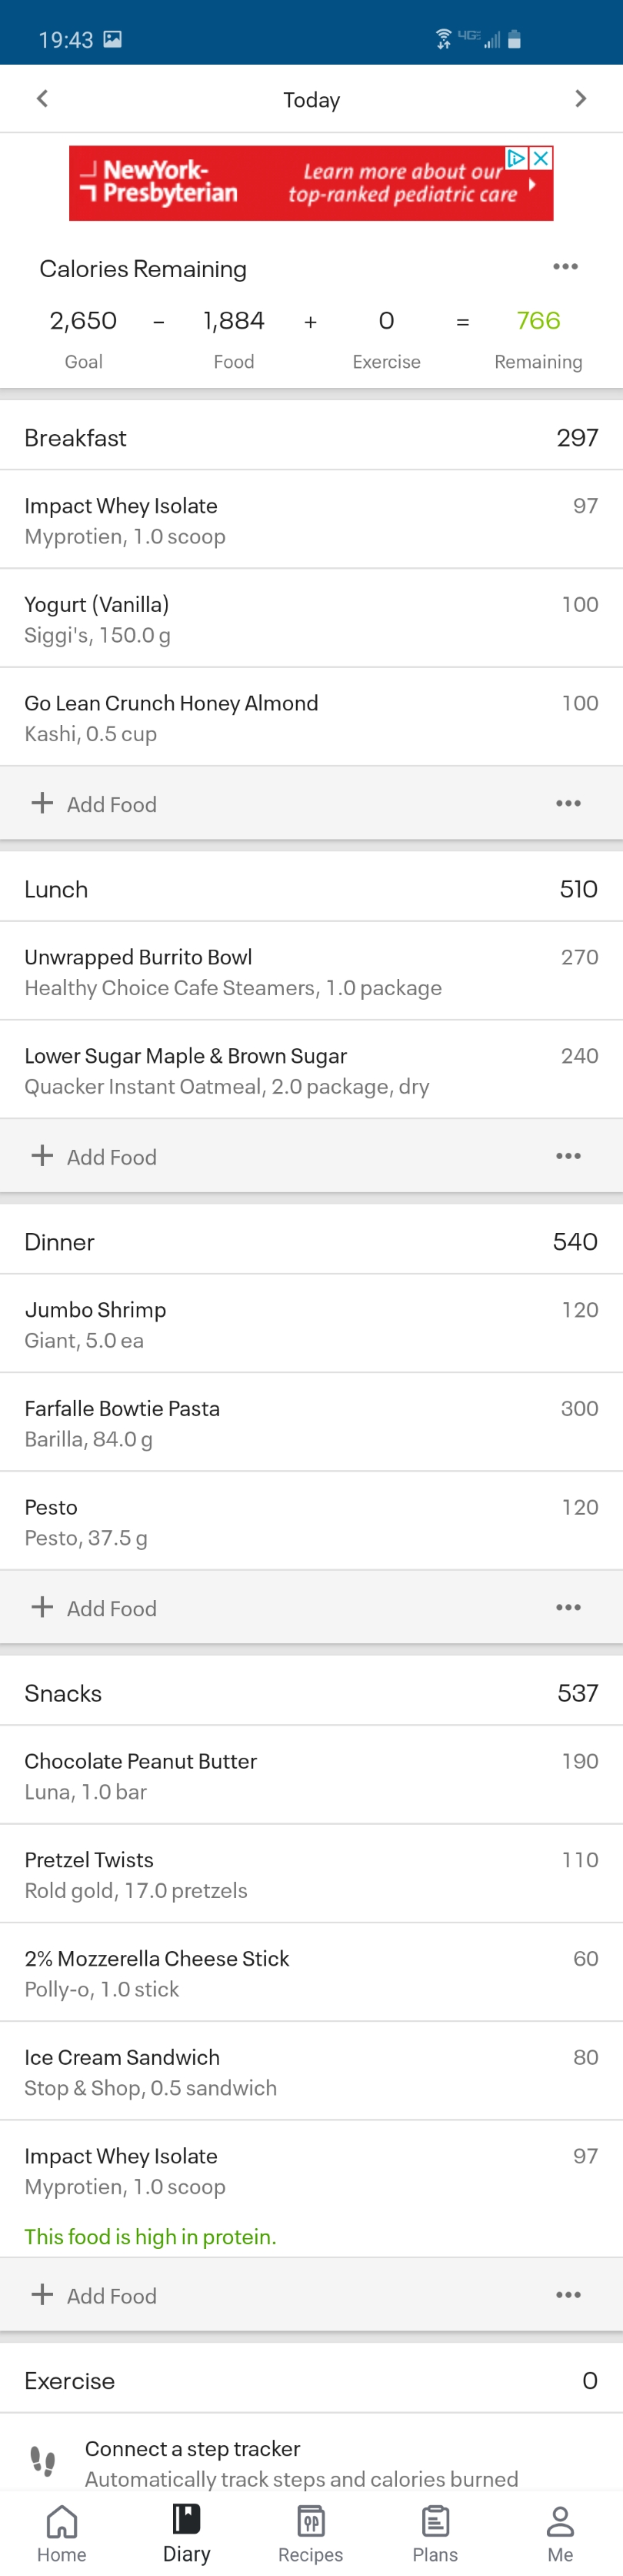Open Breakfast more options dots
Screen dimensions: 623x2576
568,804
